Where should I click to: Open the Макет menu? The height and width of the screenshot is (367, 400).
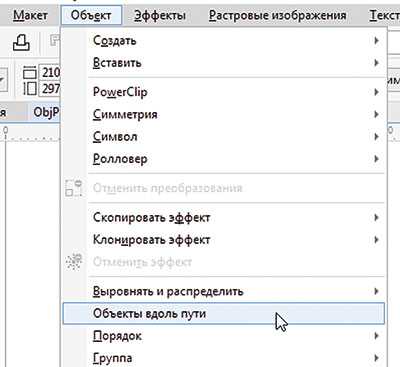[30, 15]
